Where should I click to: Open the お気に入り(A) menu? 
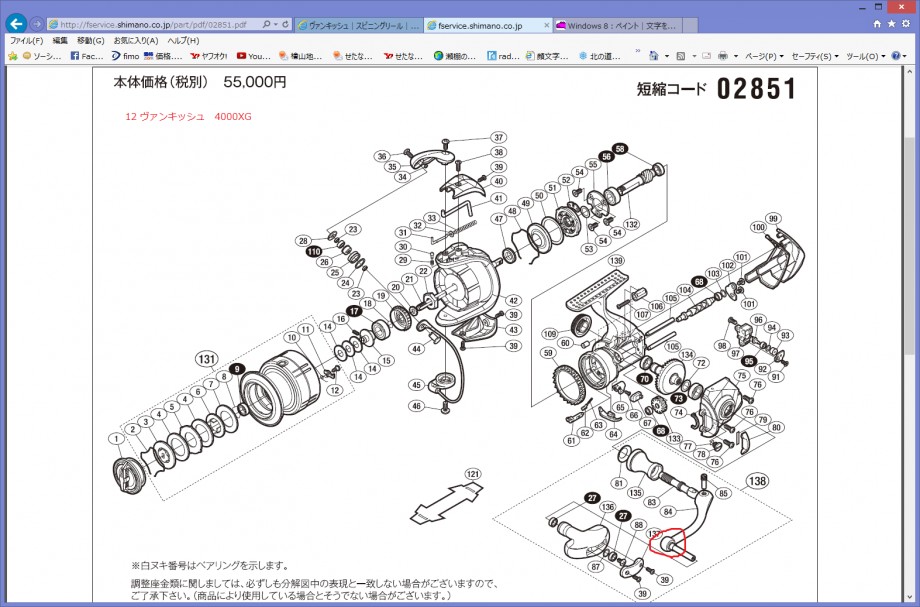[136, 40]
